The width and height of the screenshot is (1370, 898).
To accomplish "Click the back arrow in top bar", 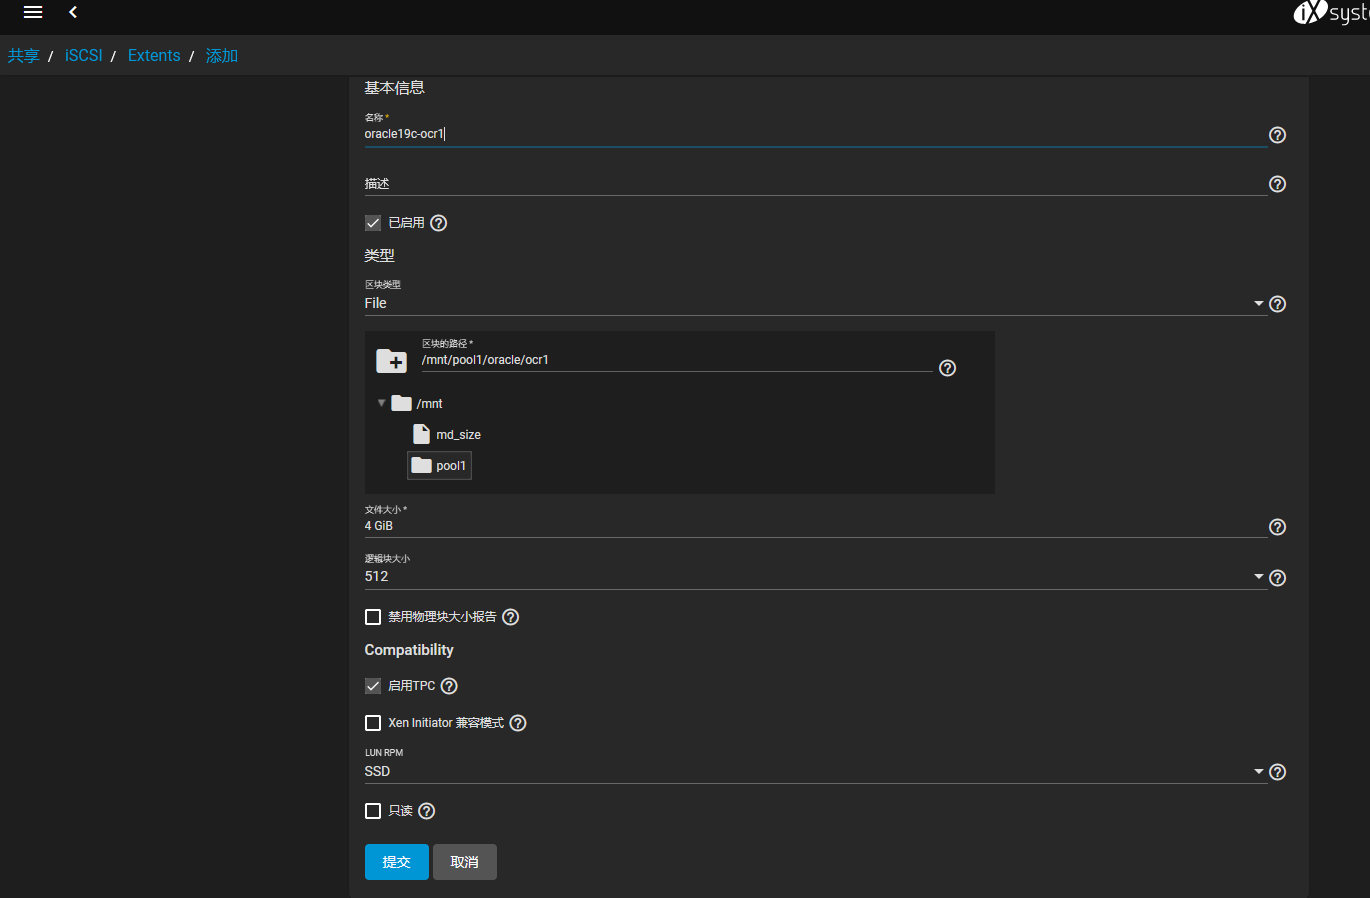I will pos(73,12).
